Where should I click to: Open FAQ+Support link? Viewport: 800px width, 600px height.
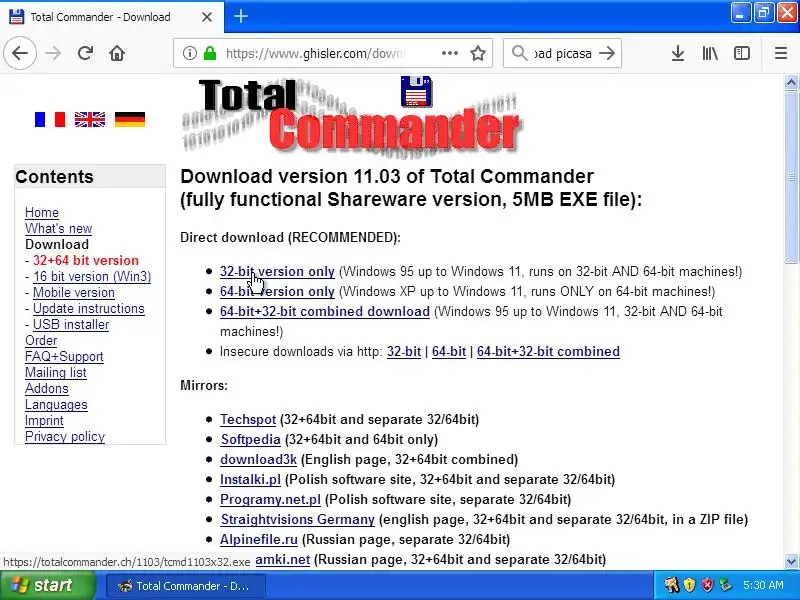(64, 356)
